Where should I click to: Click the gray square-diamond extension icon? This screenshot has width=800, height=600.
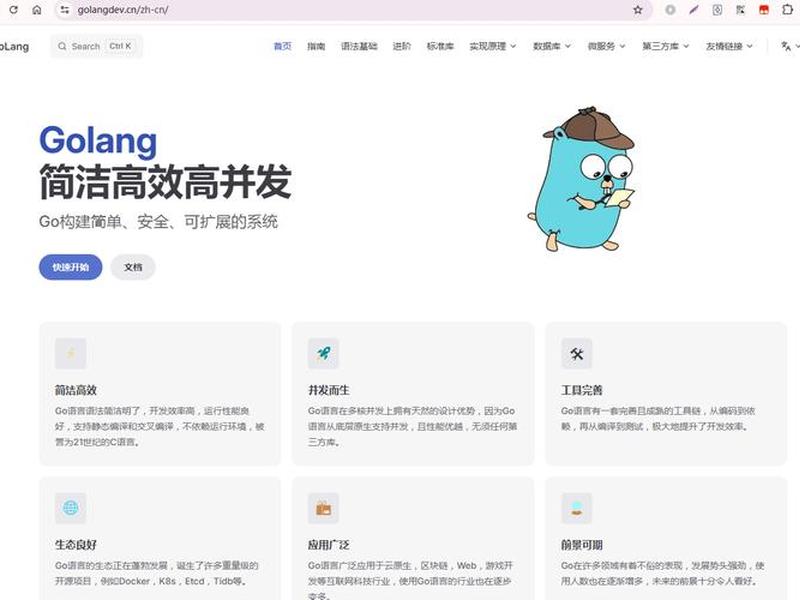pos(717,10)
